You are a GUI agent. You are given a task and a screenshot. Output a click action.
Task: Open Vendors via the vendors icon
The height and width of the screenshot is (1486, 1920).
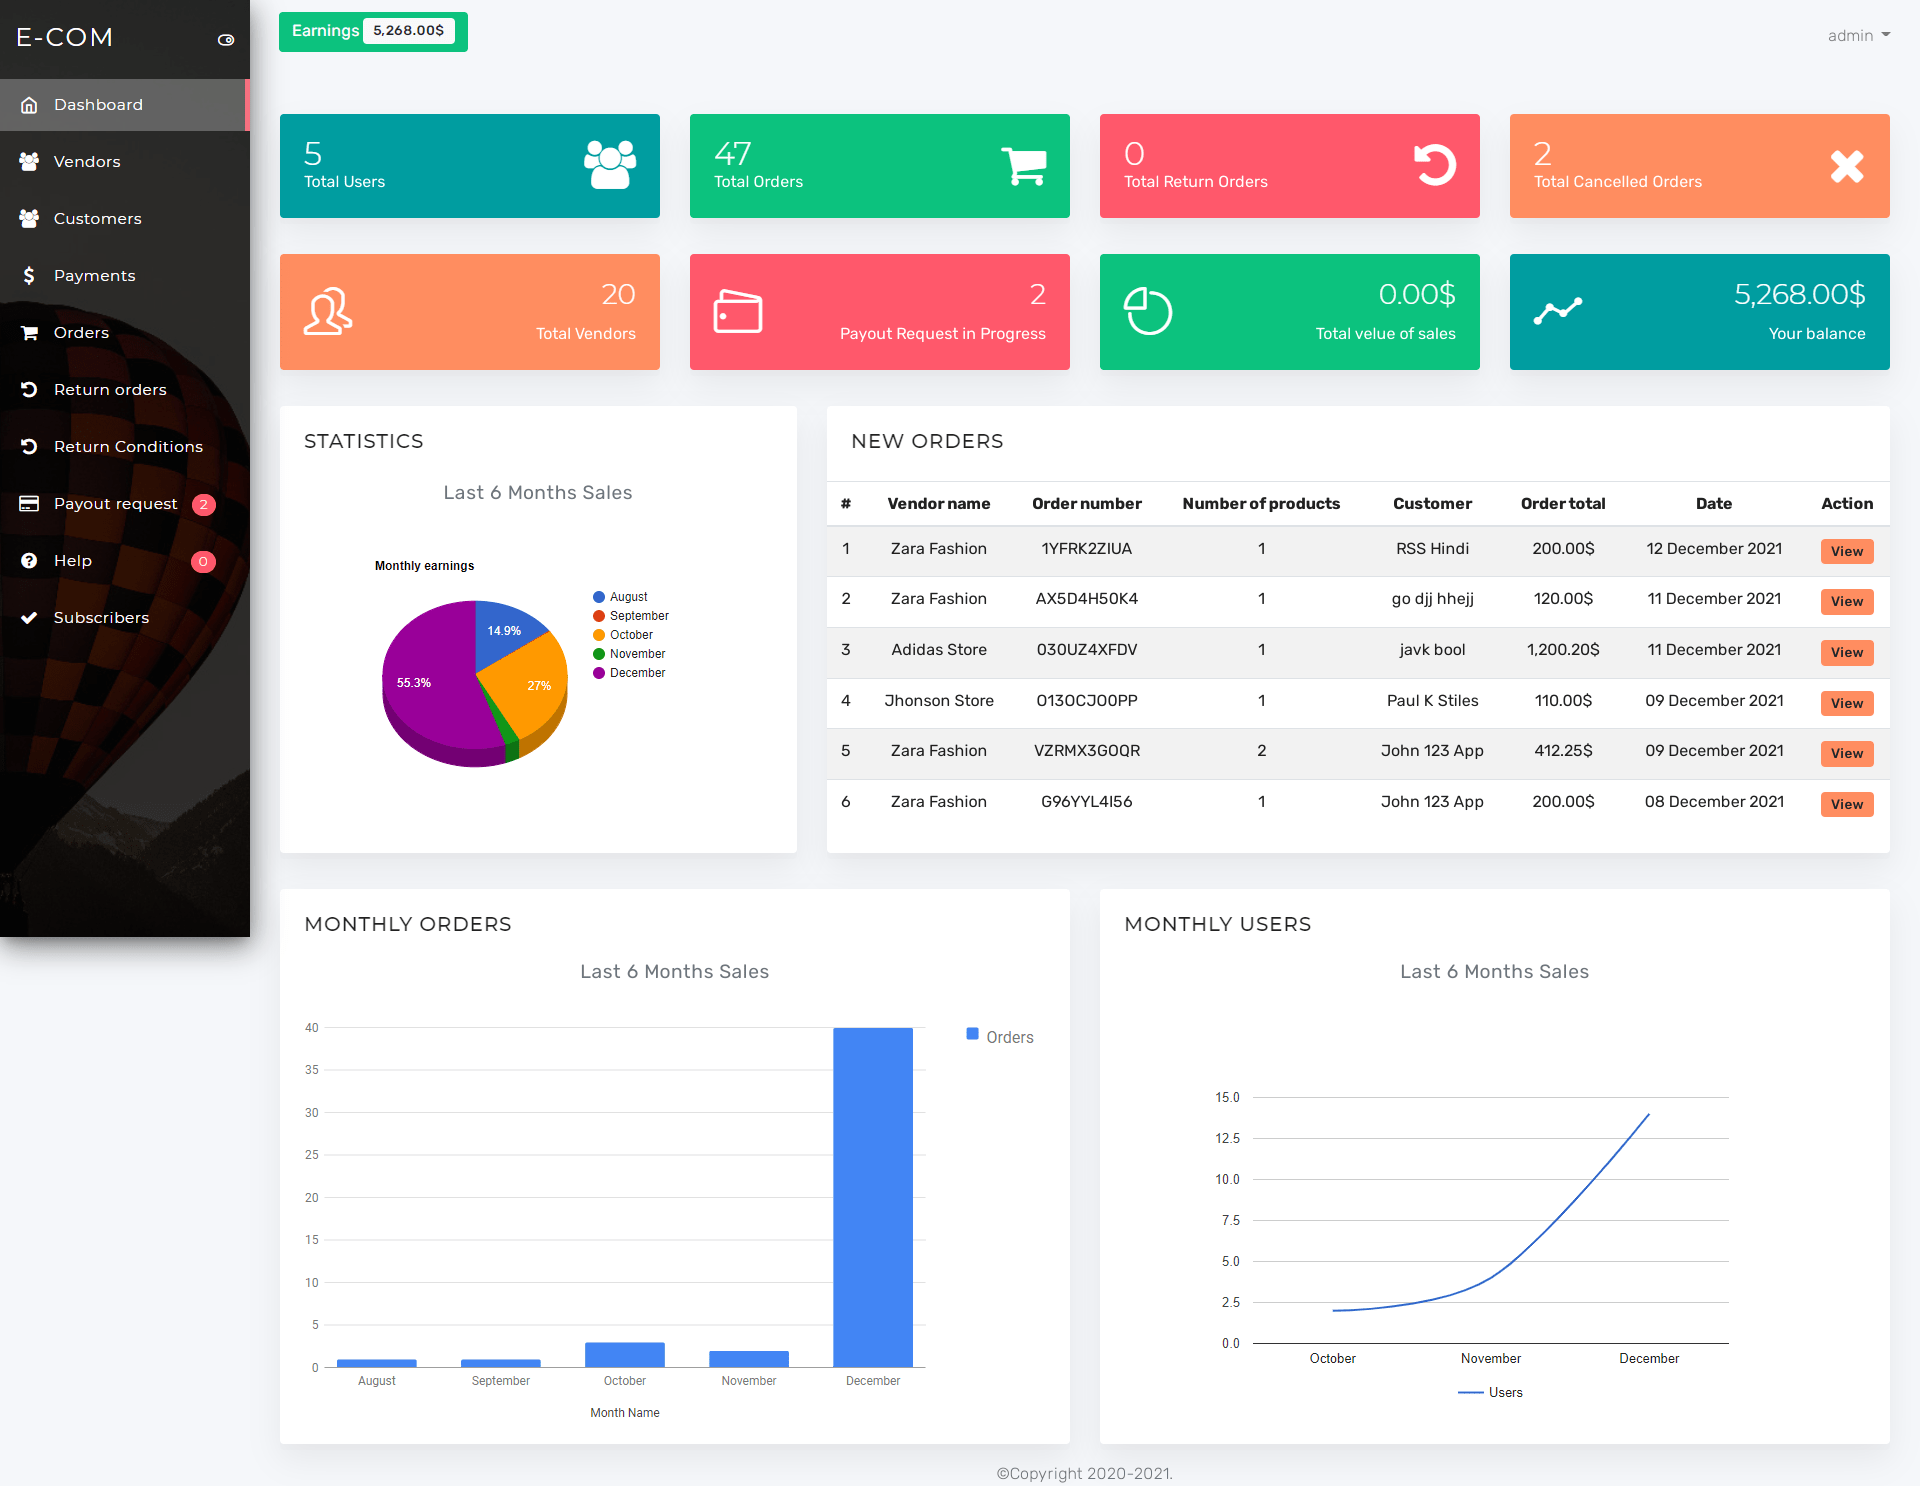29,161
